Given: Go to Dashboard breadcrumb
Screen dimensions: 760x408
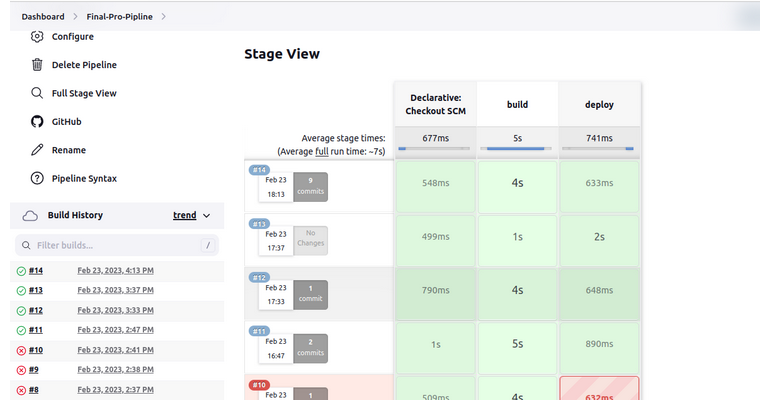Looking at the screenshot, I should click(43, 16).
